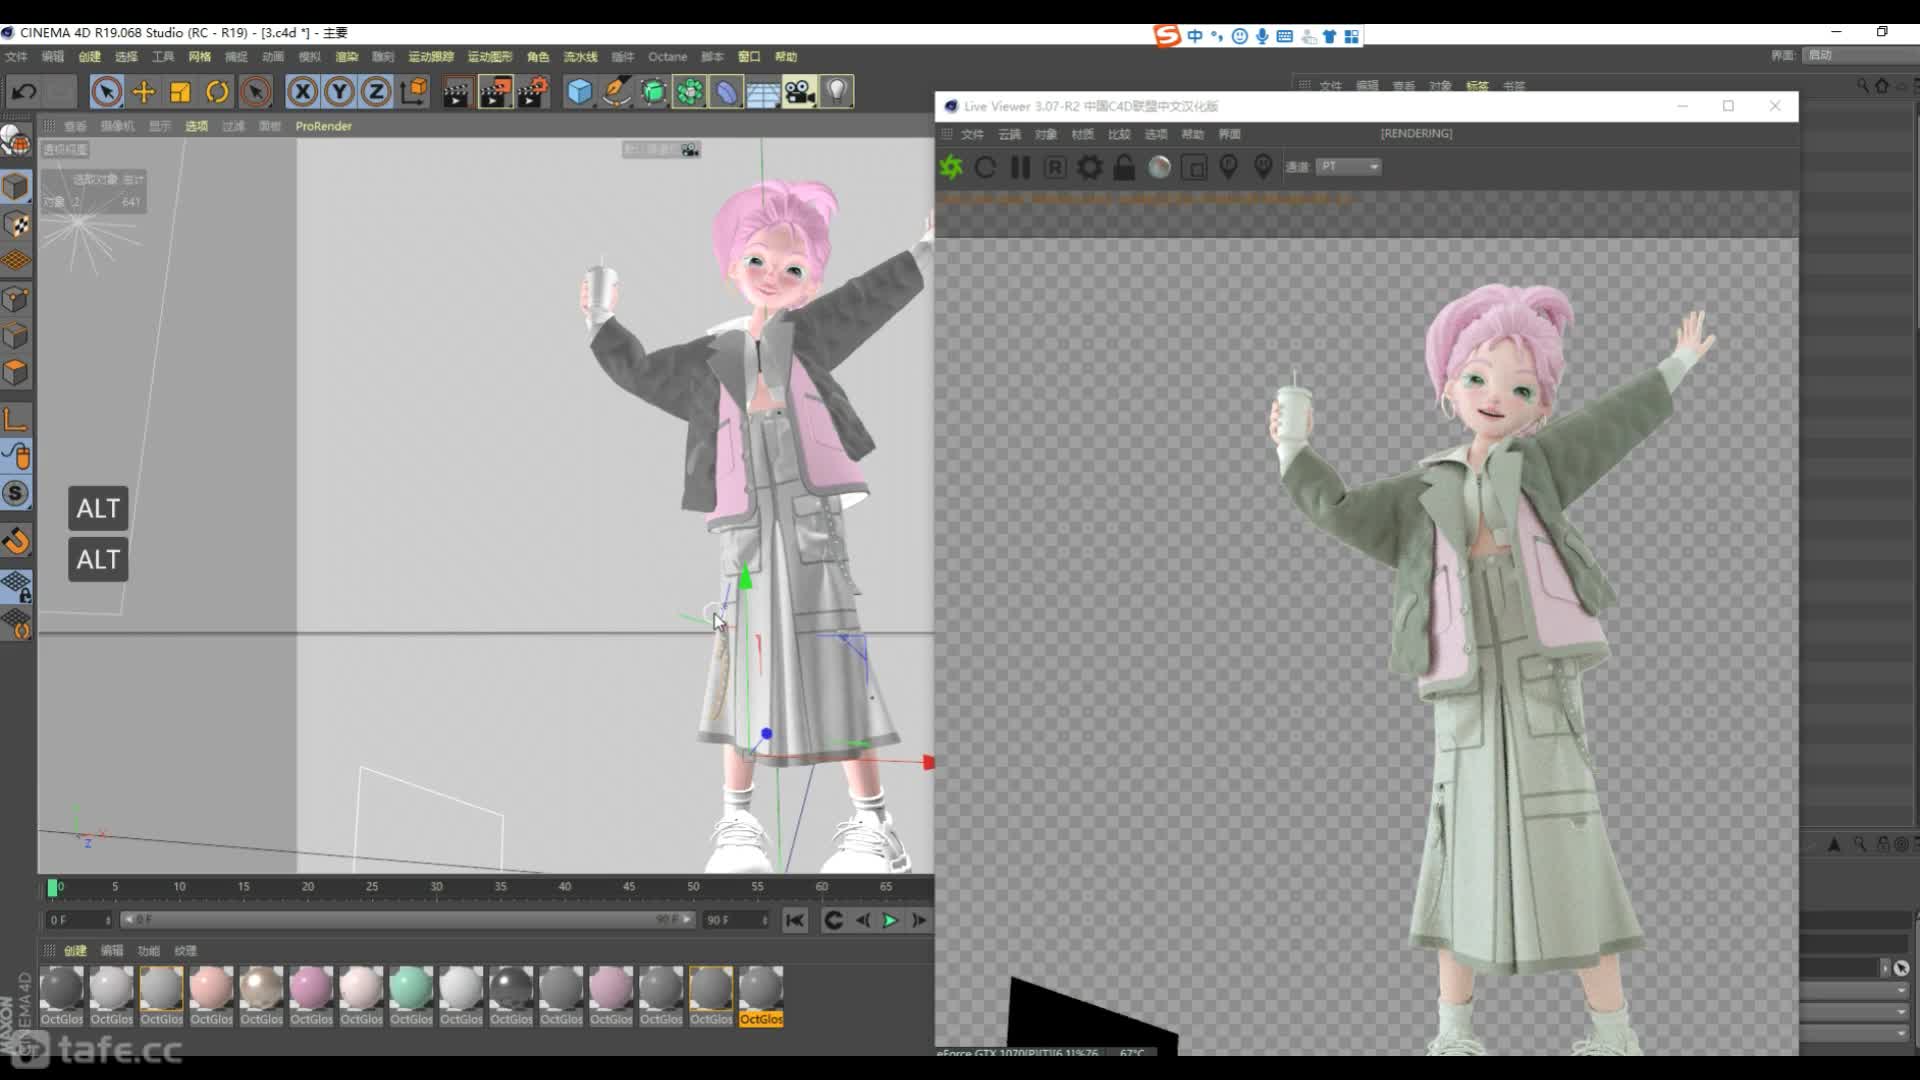
Task: Open ProRender viewport menu
Action: point(323,126)
